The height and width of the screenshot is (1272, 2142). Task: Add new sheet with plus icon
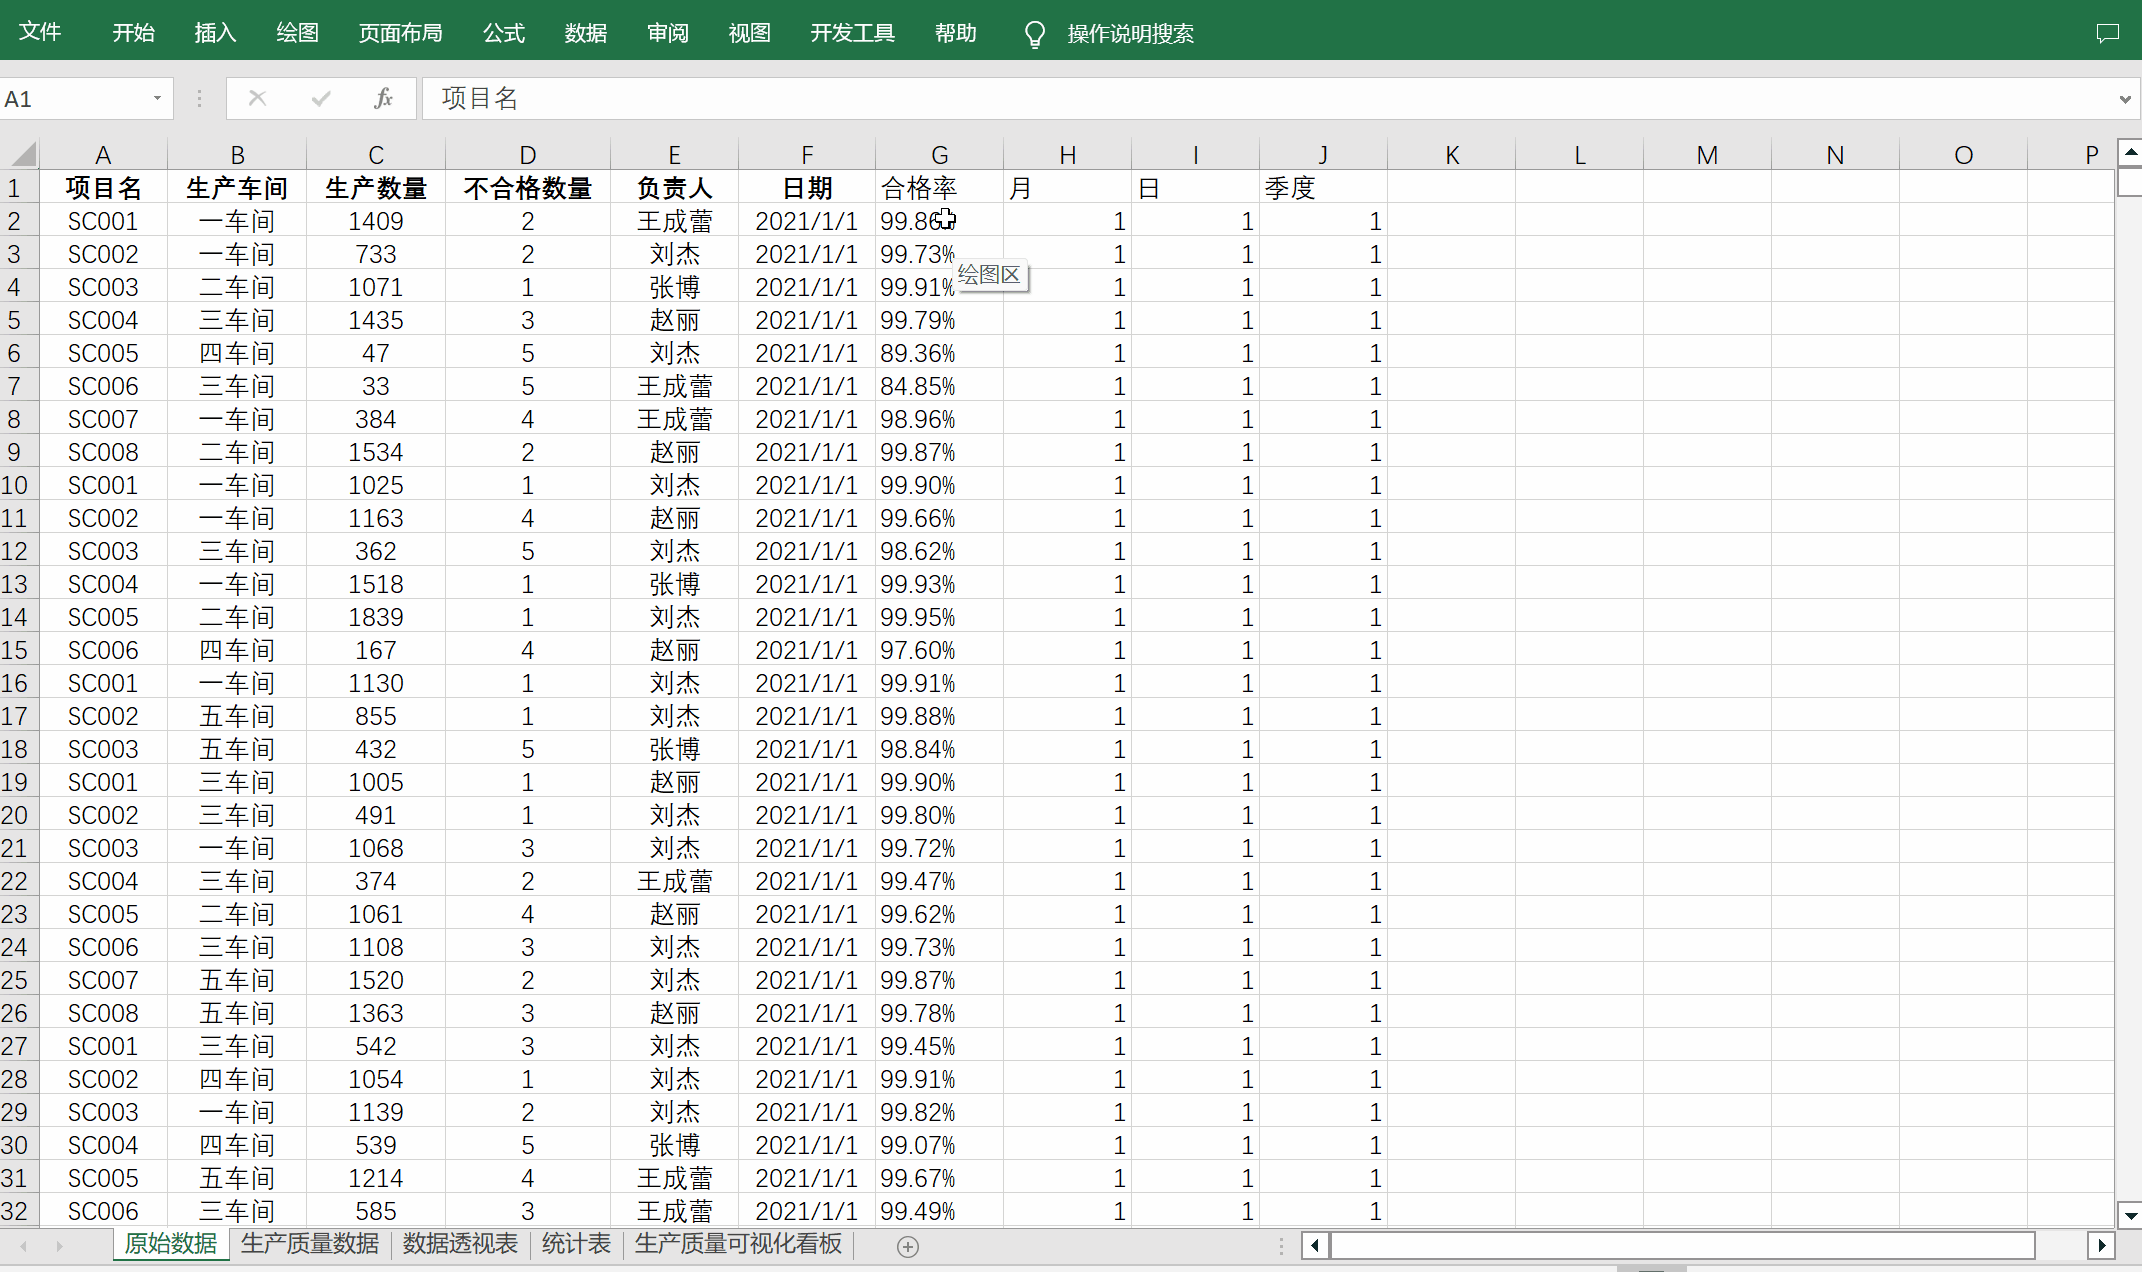pos(908,1246)
